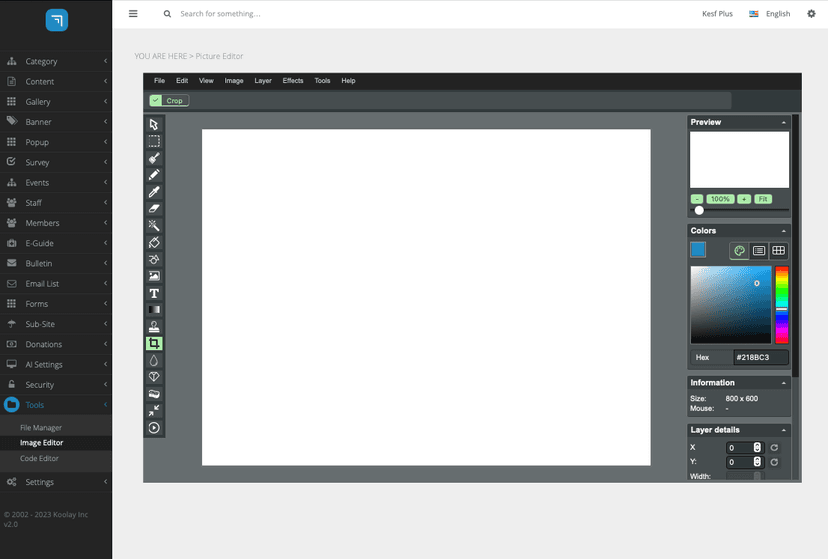Click the search for something field

220,14
